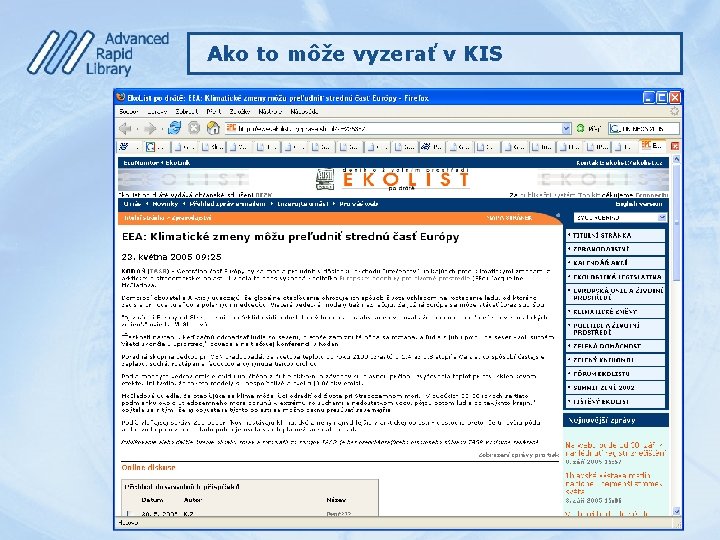Open ZPRAVODAJSTVÍ in the sidebar menu
Viewport: 720px width, 540px height.
tap(615, 249)
